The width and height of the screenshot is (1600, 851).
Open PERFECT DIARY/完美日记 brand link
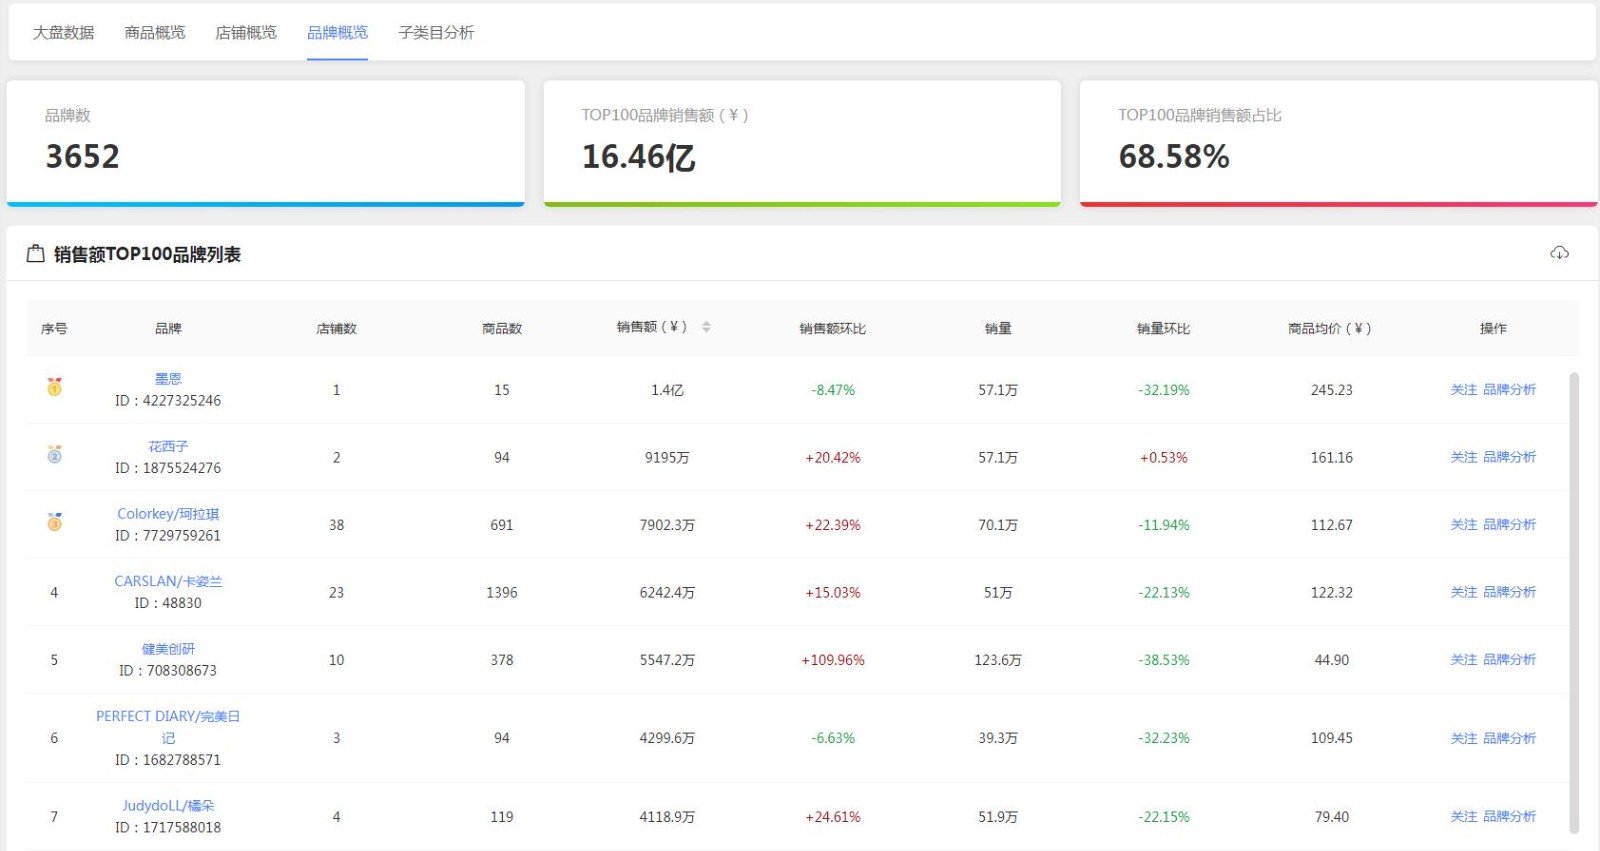coord(168,717)
